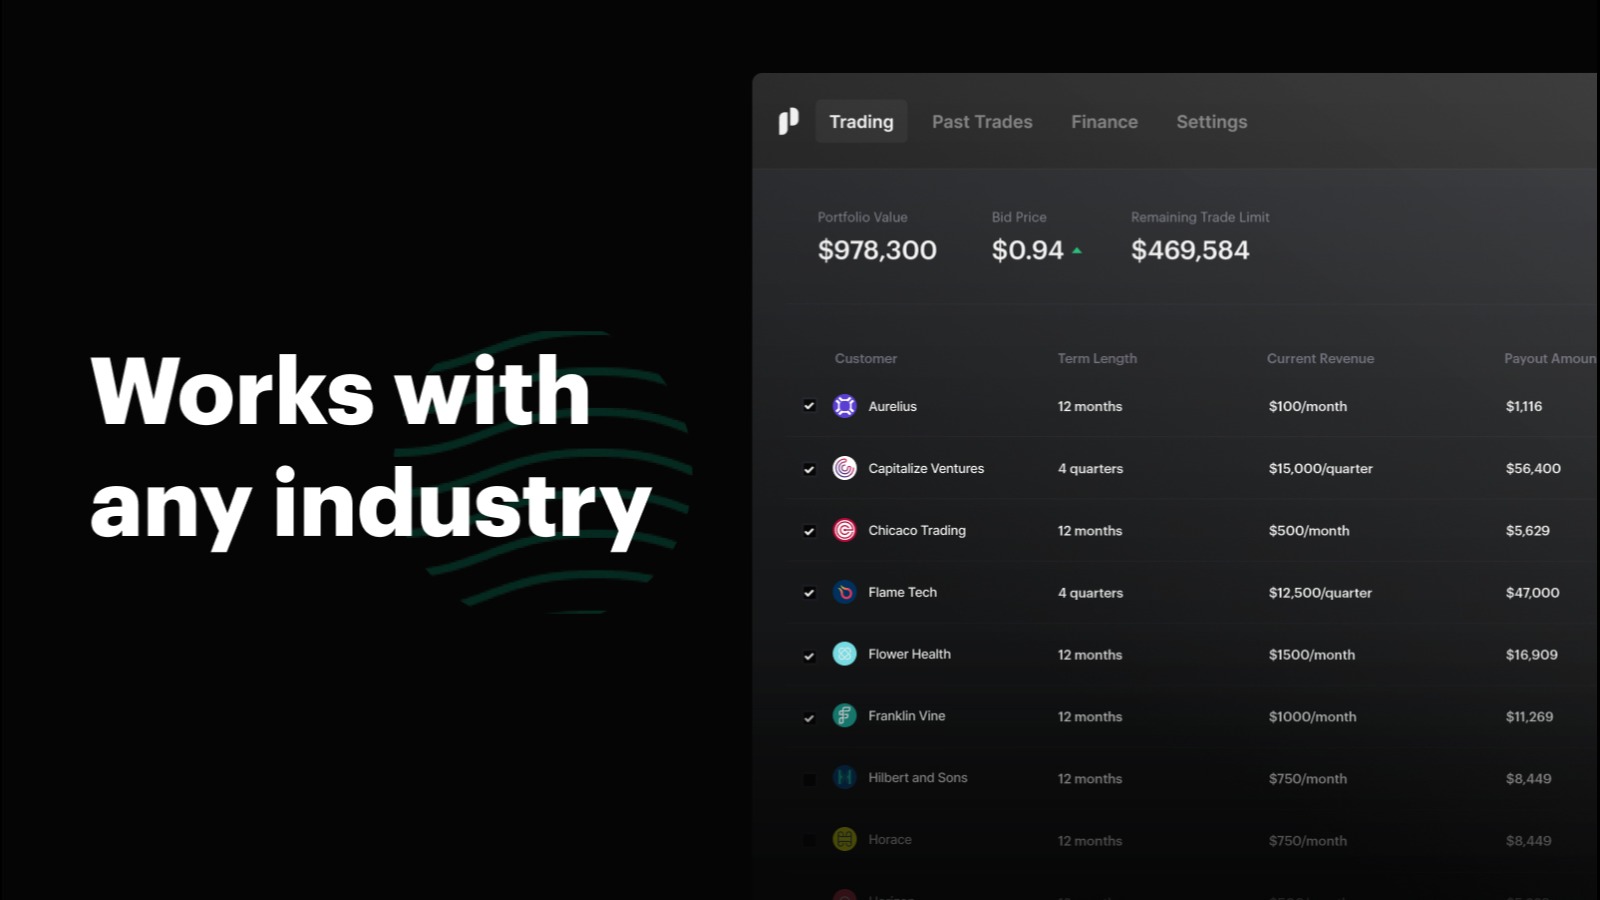This screenshot has height=900, width=1600.
Task: Open the Finance tab
Action: pyautogui.click(x=1104, y=122)
